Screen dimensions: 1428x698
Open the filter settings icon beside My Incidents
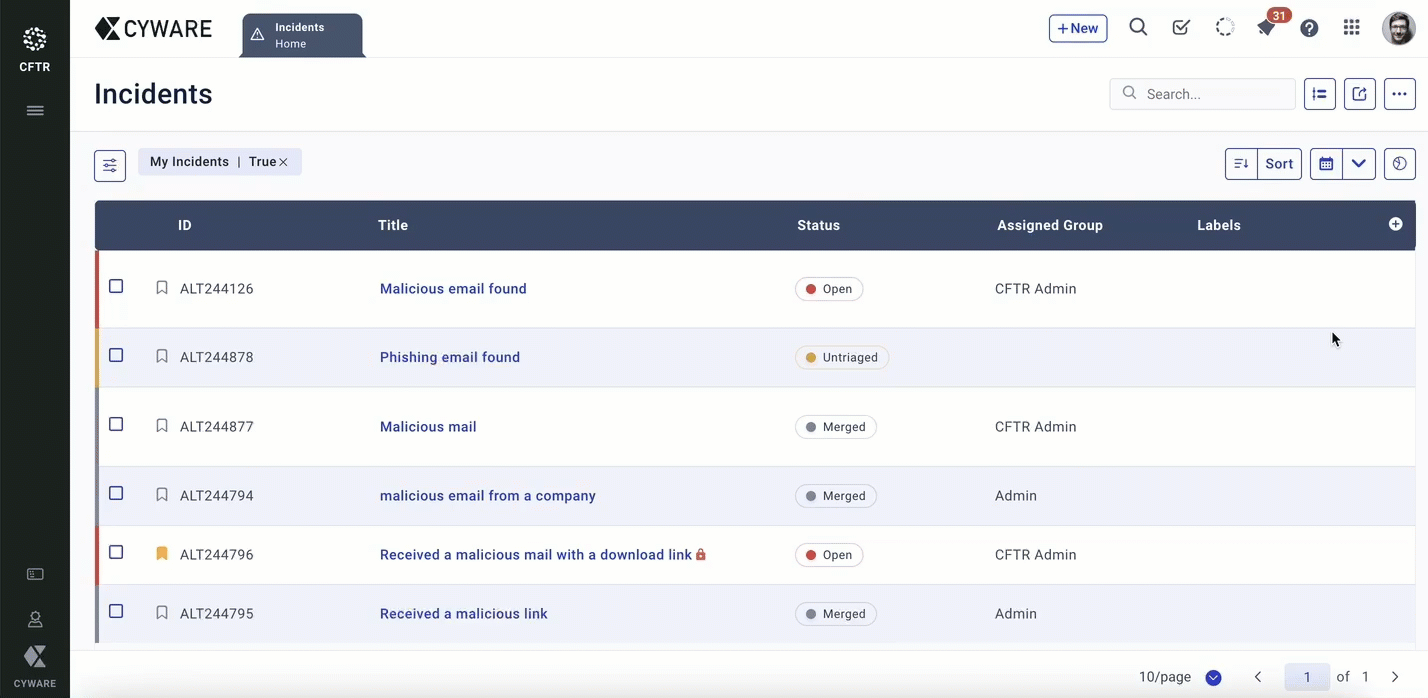(110, 165)
